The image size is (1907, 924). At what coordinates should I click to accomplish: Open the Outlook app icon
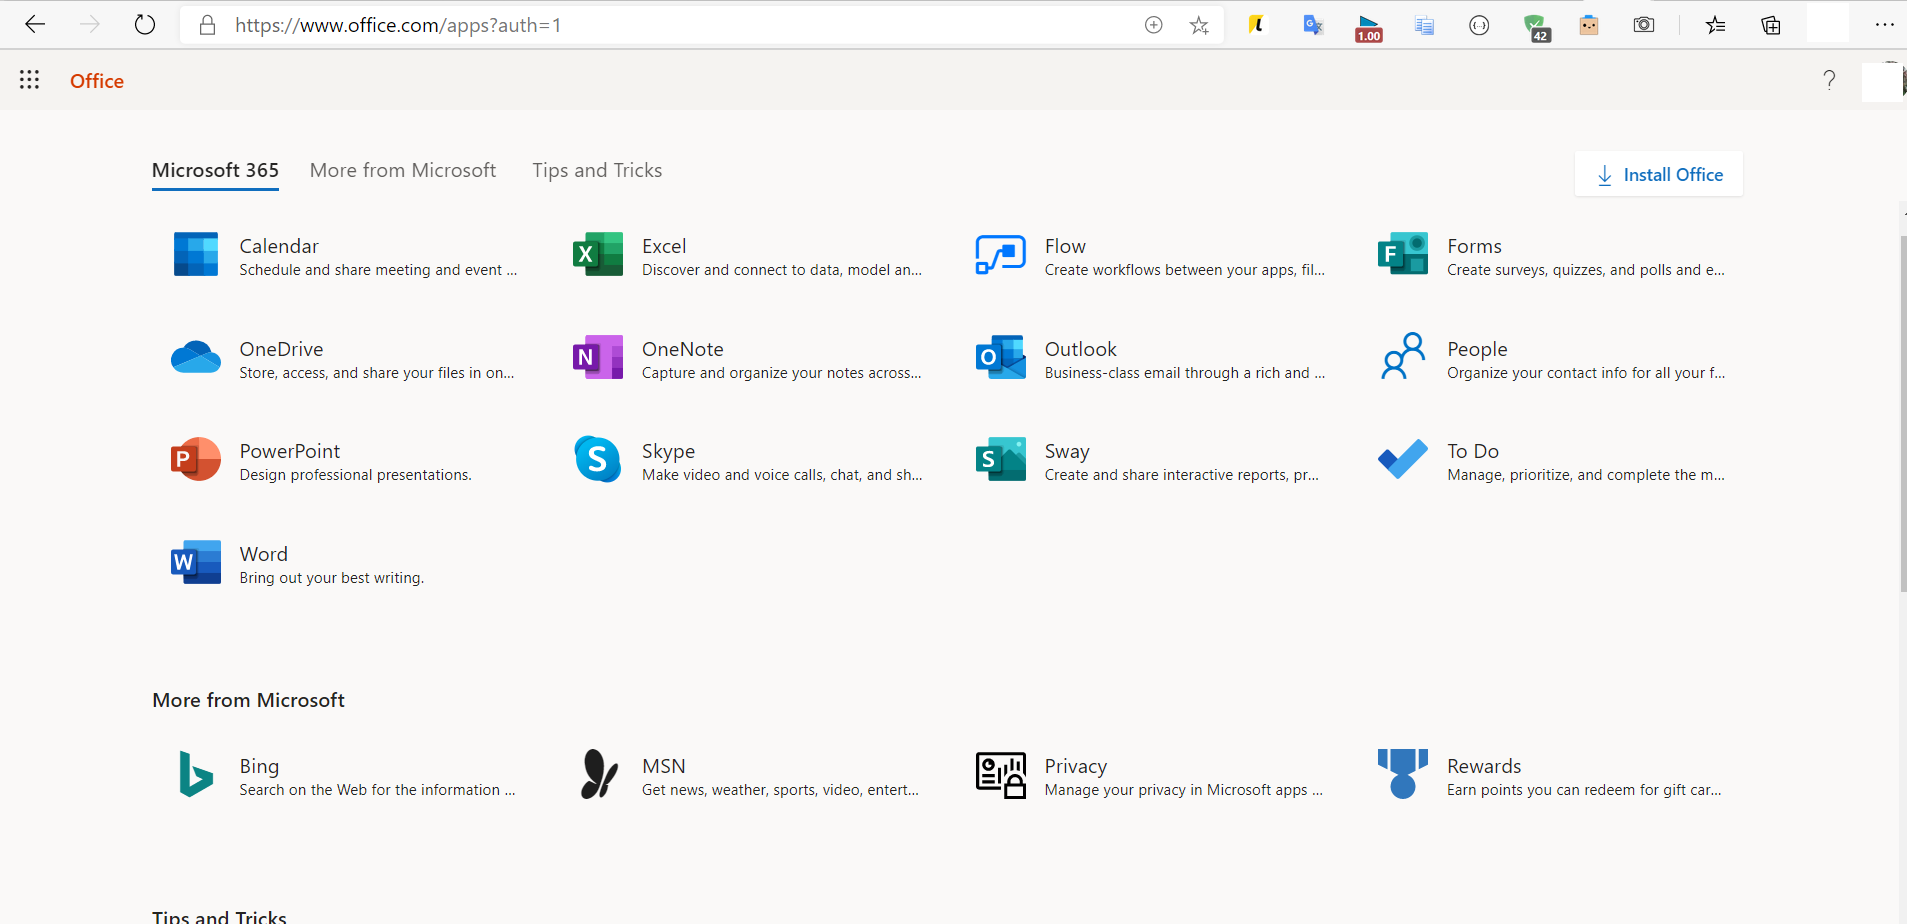tap(1000, 357)
